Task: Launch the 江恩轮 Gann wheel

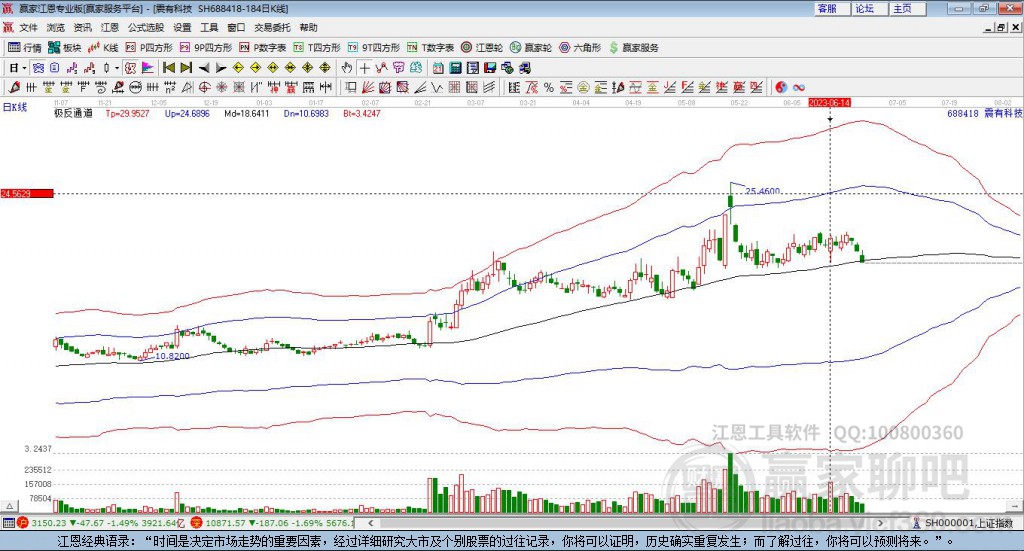Action: pos(482,48)
